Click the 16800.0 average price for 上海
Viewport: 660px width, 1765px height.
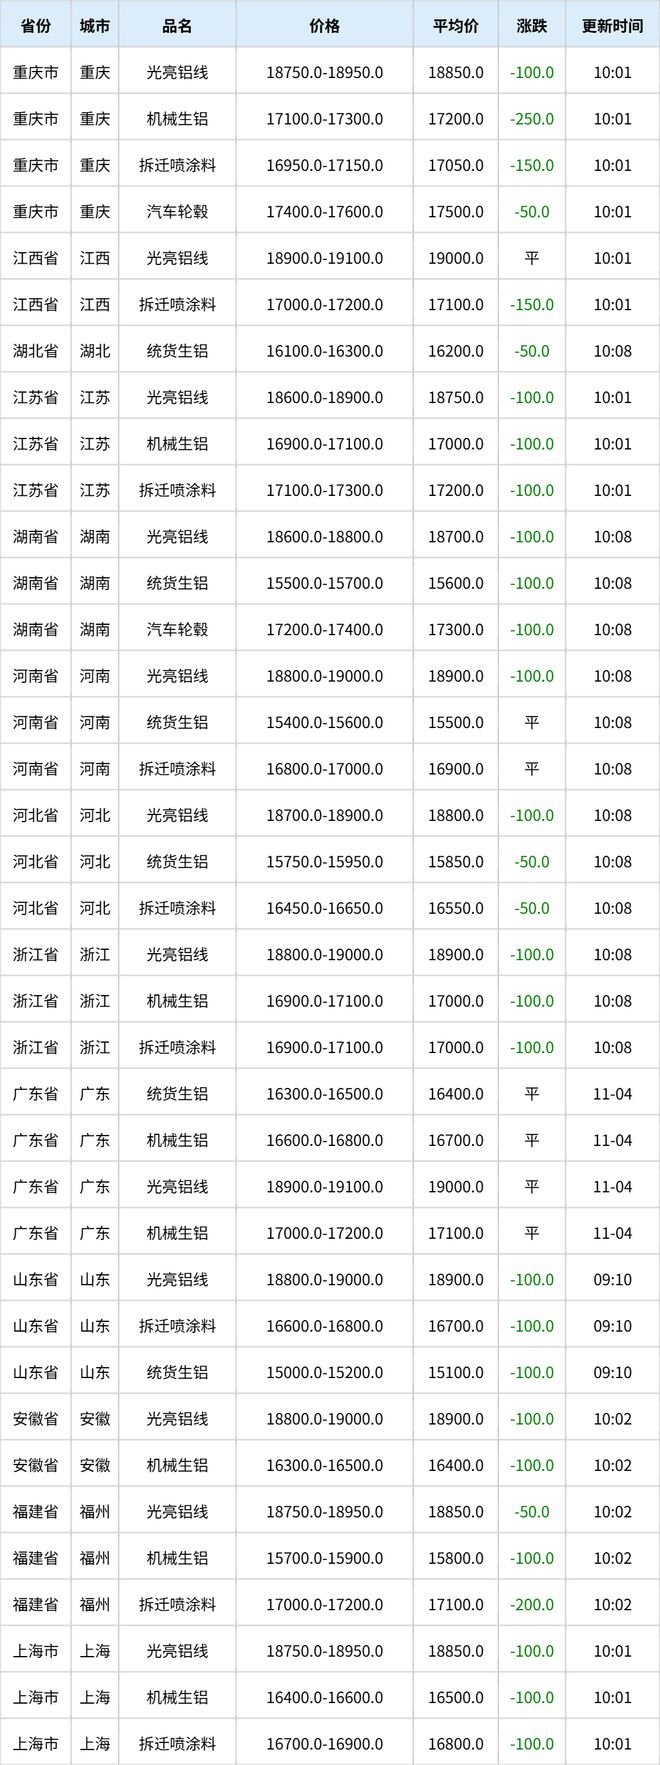pyautogui.click(x=455, y=1744)
